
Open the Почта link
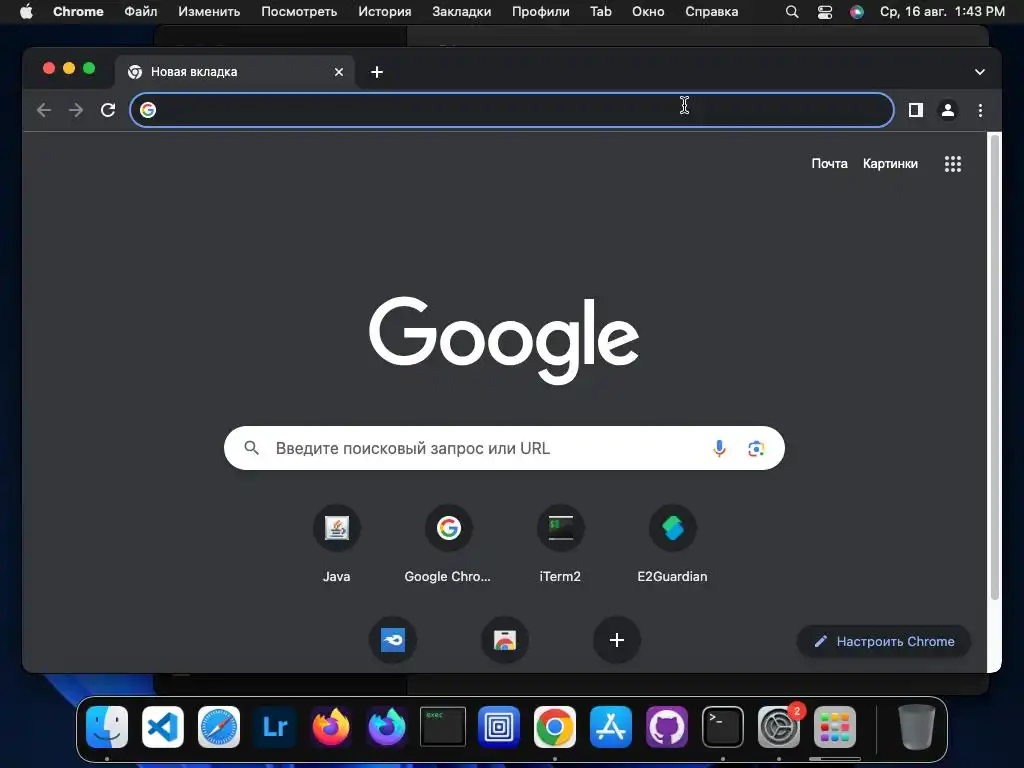[x=829, y=164]
